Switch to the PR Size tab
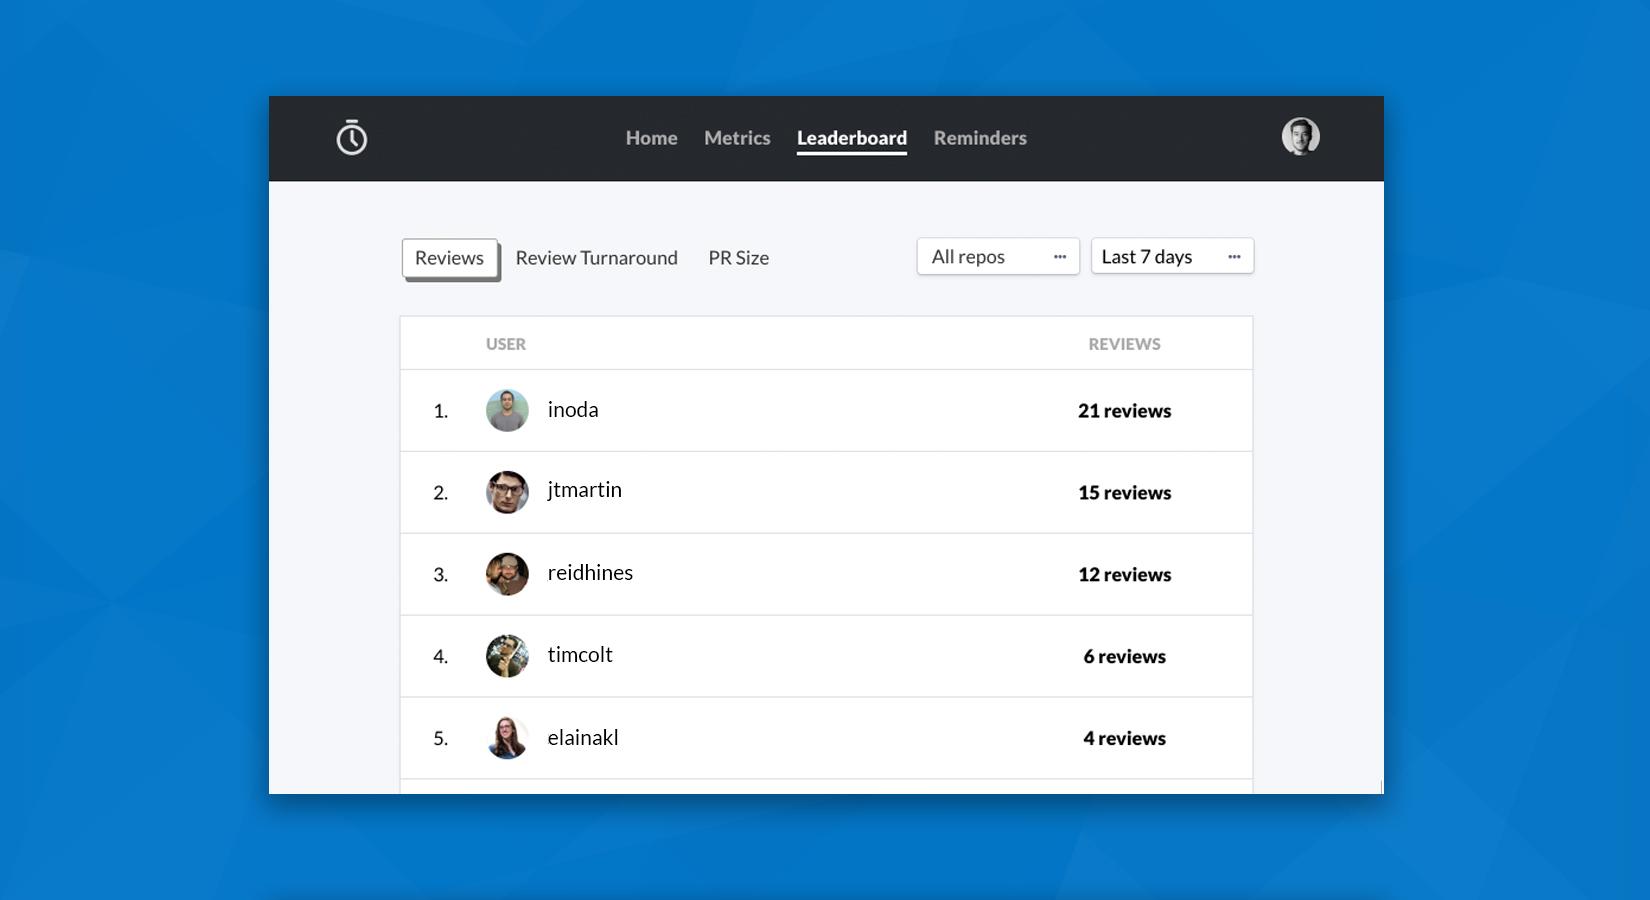 click(738, 258)
